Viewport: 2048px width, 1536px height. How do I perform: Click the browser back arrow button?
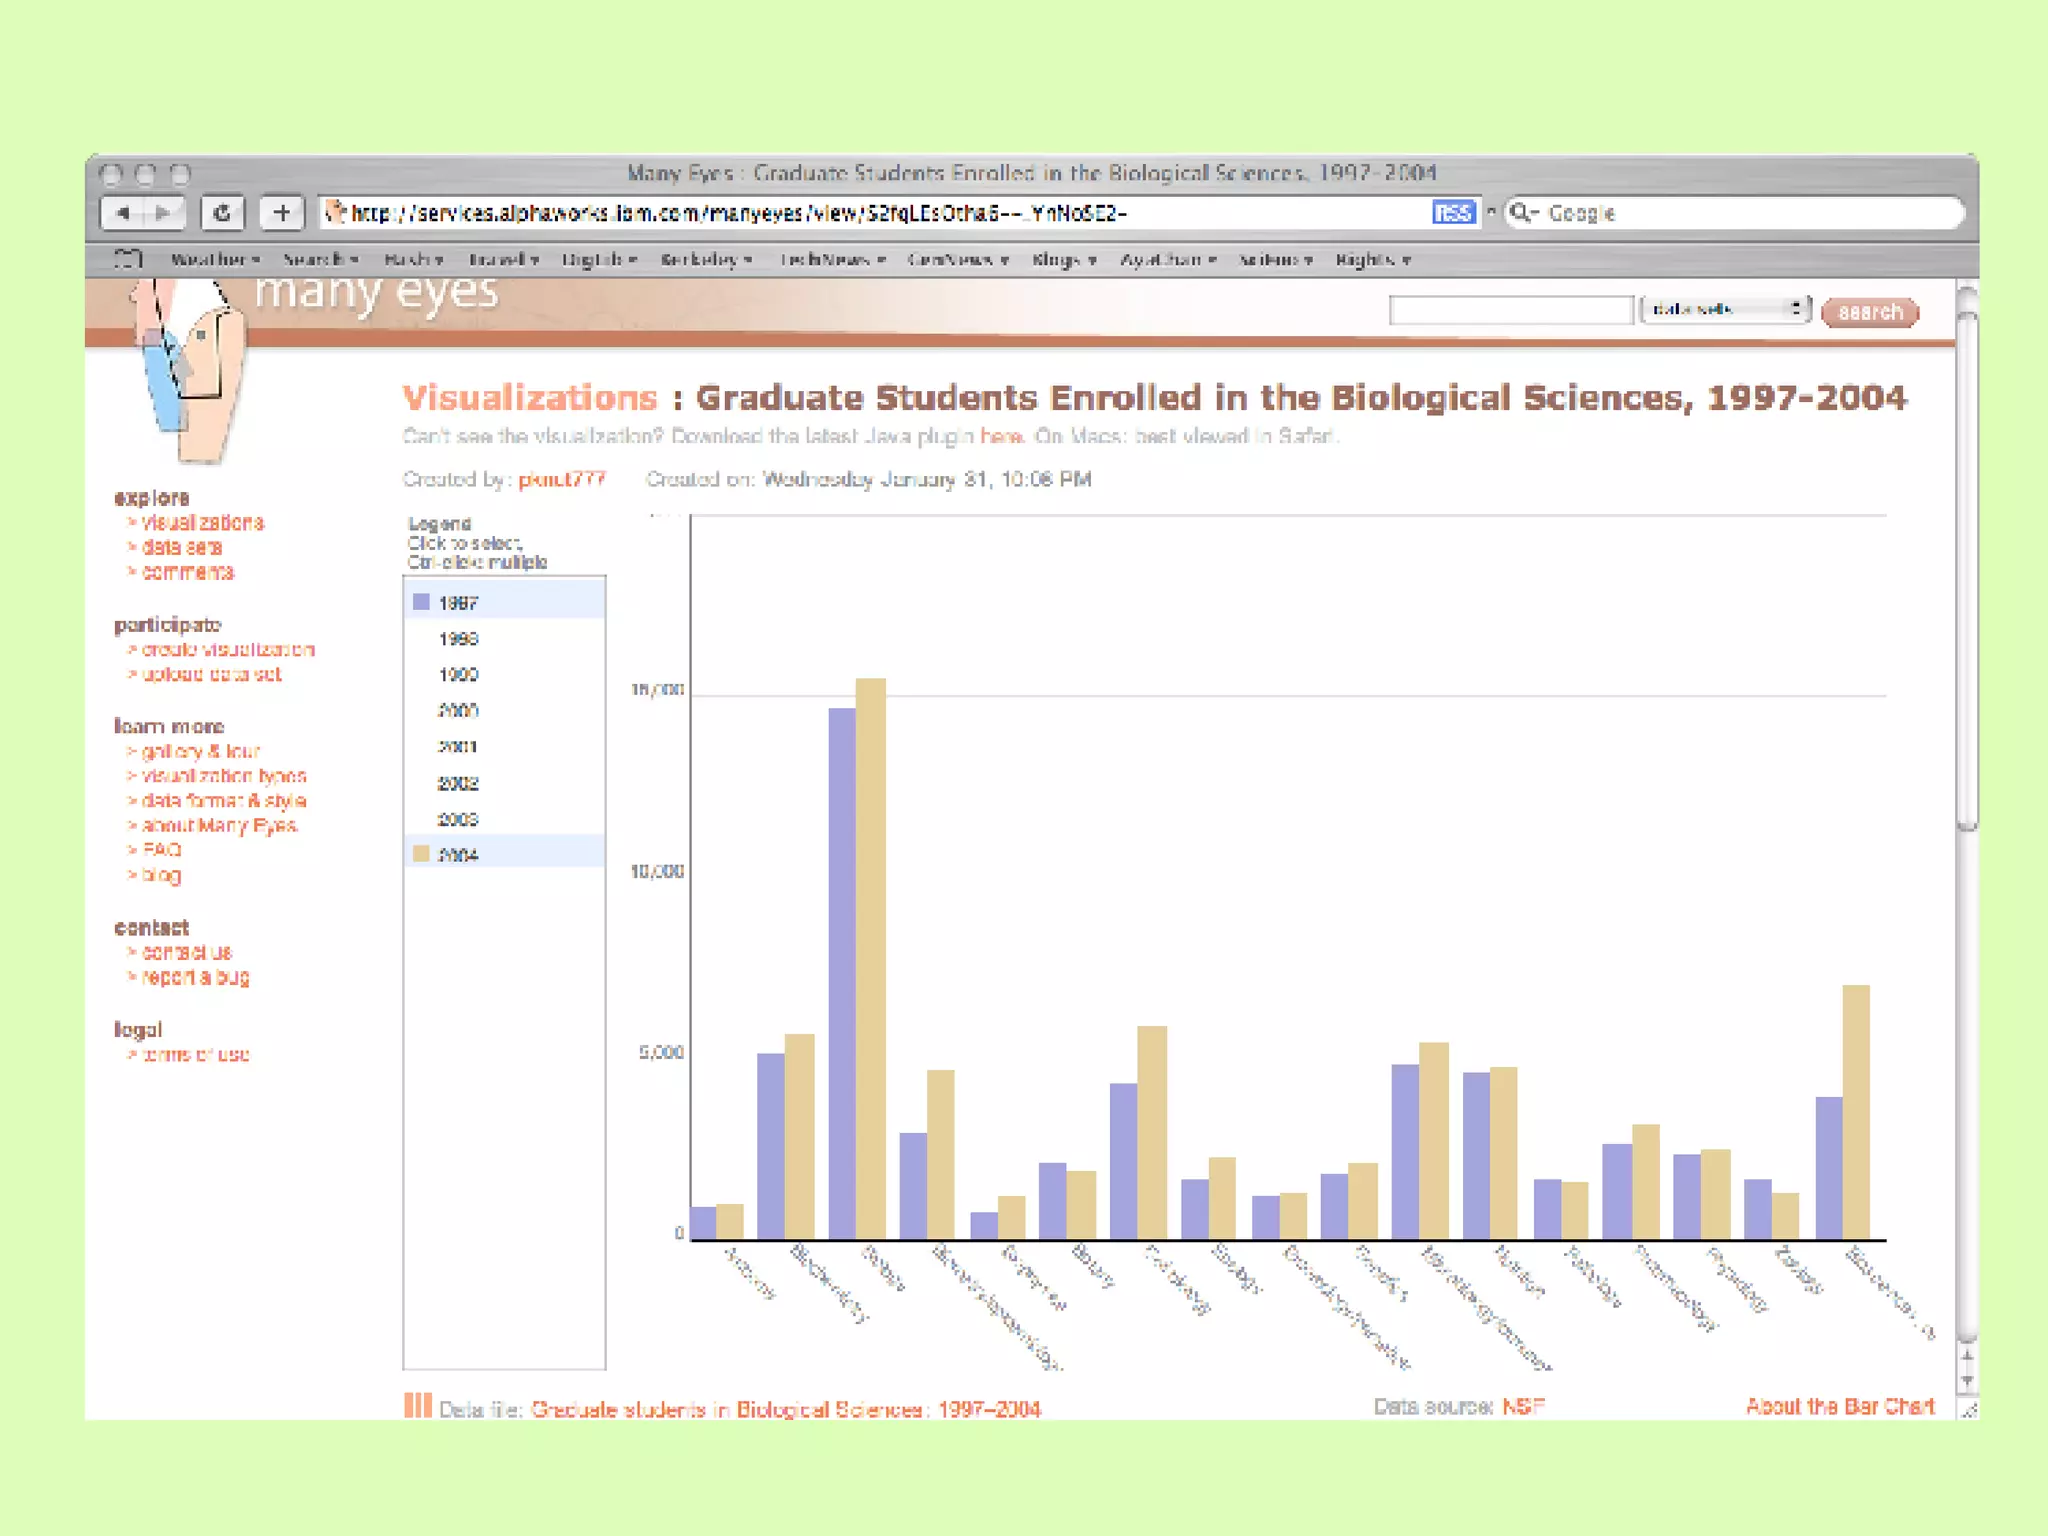(124, 212)
